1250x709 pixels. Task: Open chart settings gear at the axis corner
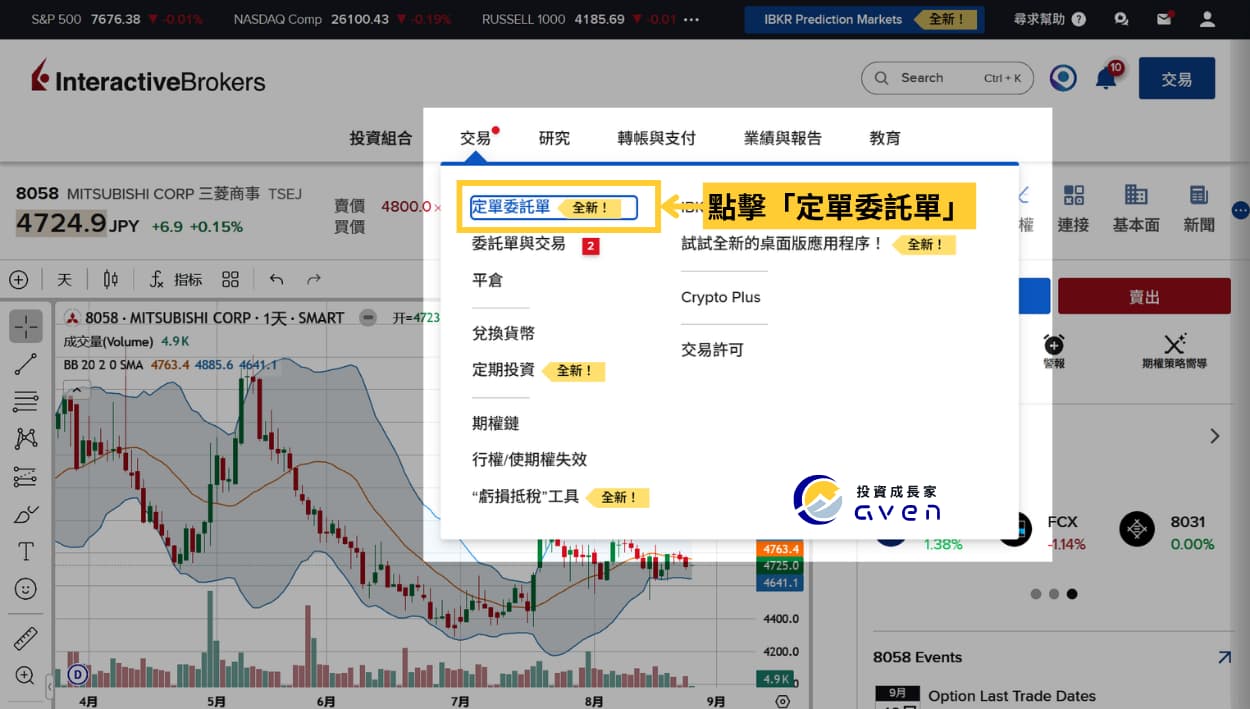click(783, 702)
